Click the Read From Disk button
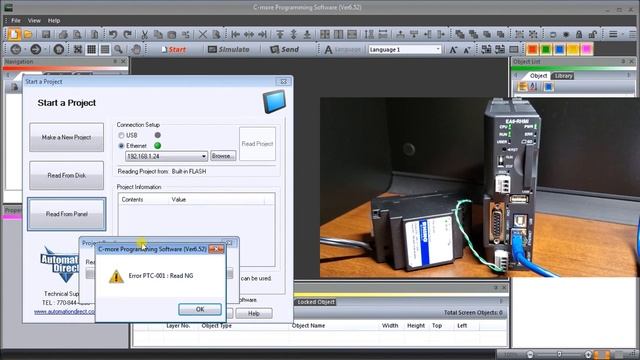 point(67,176)
